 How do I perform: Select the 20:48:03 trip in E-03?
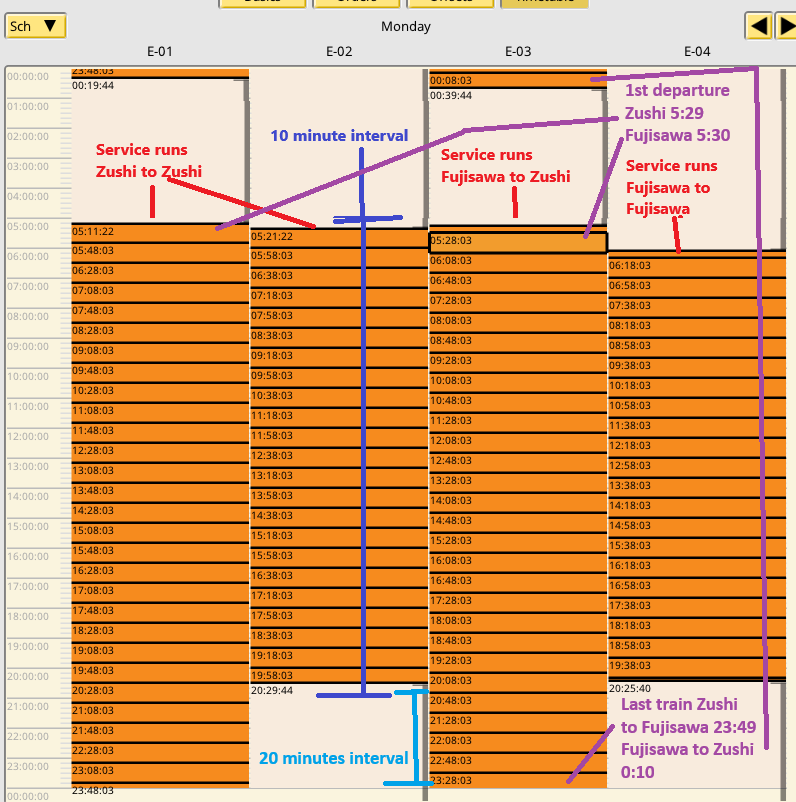pyautogui.click(x=518, y=702)
